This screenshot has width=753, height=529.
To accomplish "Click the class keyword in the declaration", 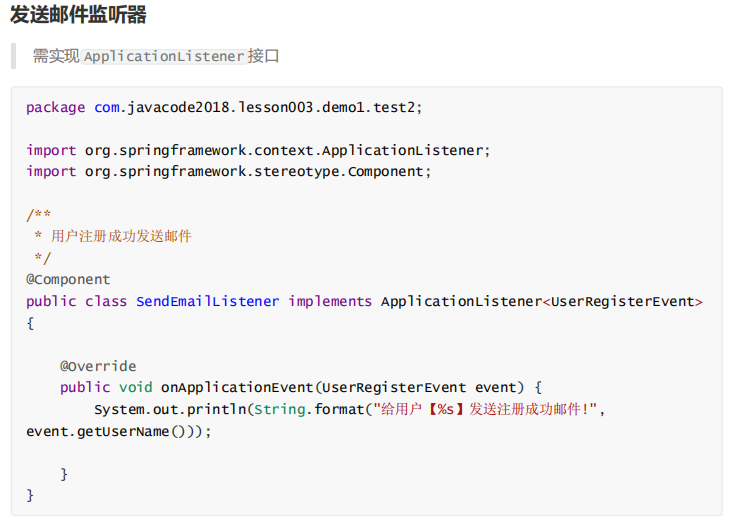I will pyautogui.click(x=105, y=301).
